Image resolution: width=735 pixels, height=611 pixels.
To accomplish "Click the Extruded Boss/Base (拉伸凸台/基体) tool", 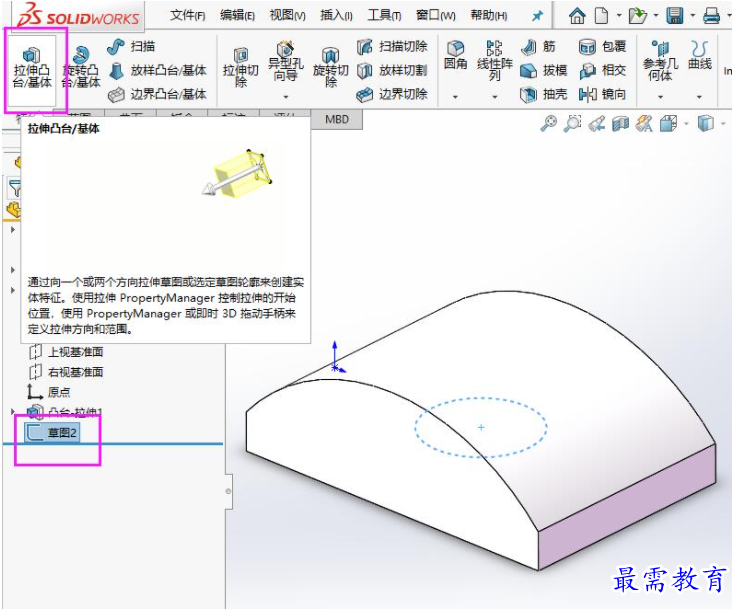I will (x=32, y=68).
